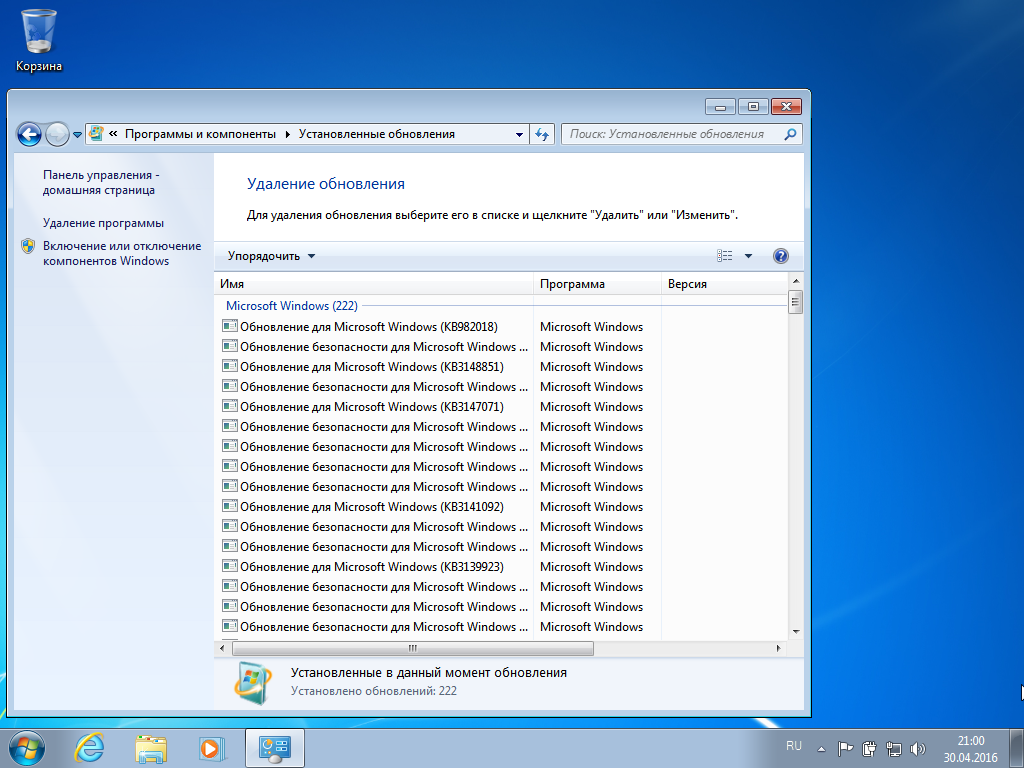The width and height of the screenshot is (1024, 768).
Task: Select update KB3141092 row
Action: point(500,507)
